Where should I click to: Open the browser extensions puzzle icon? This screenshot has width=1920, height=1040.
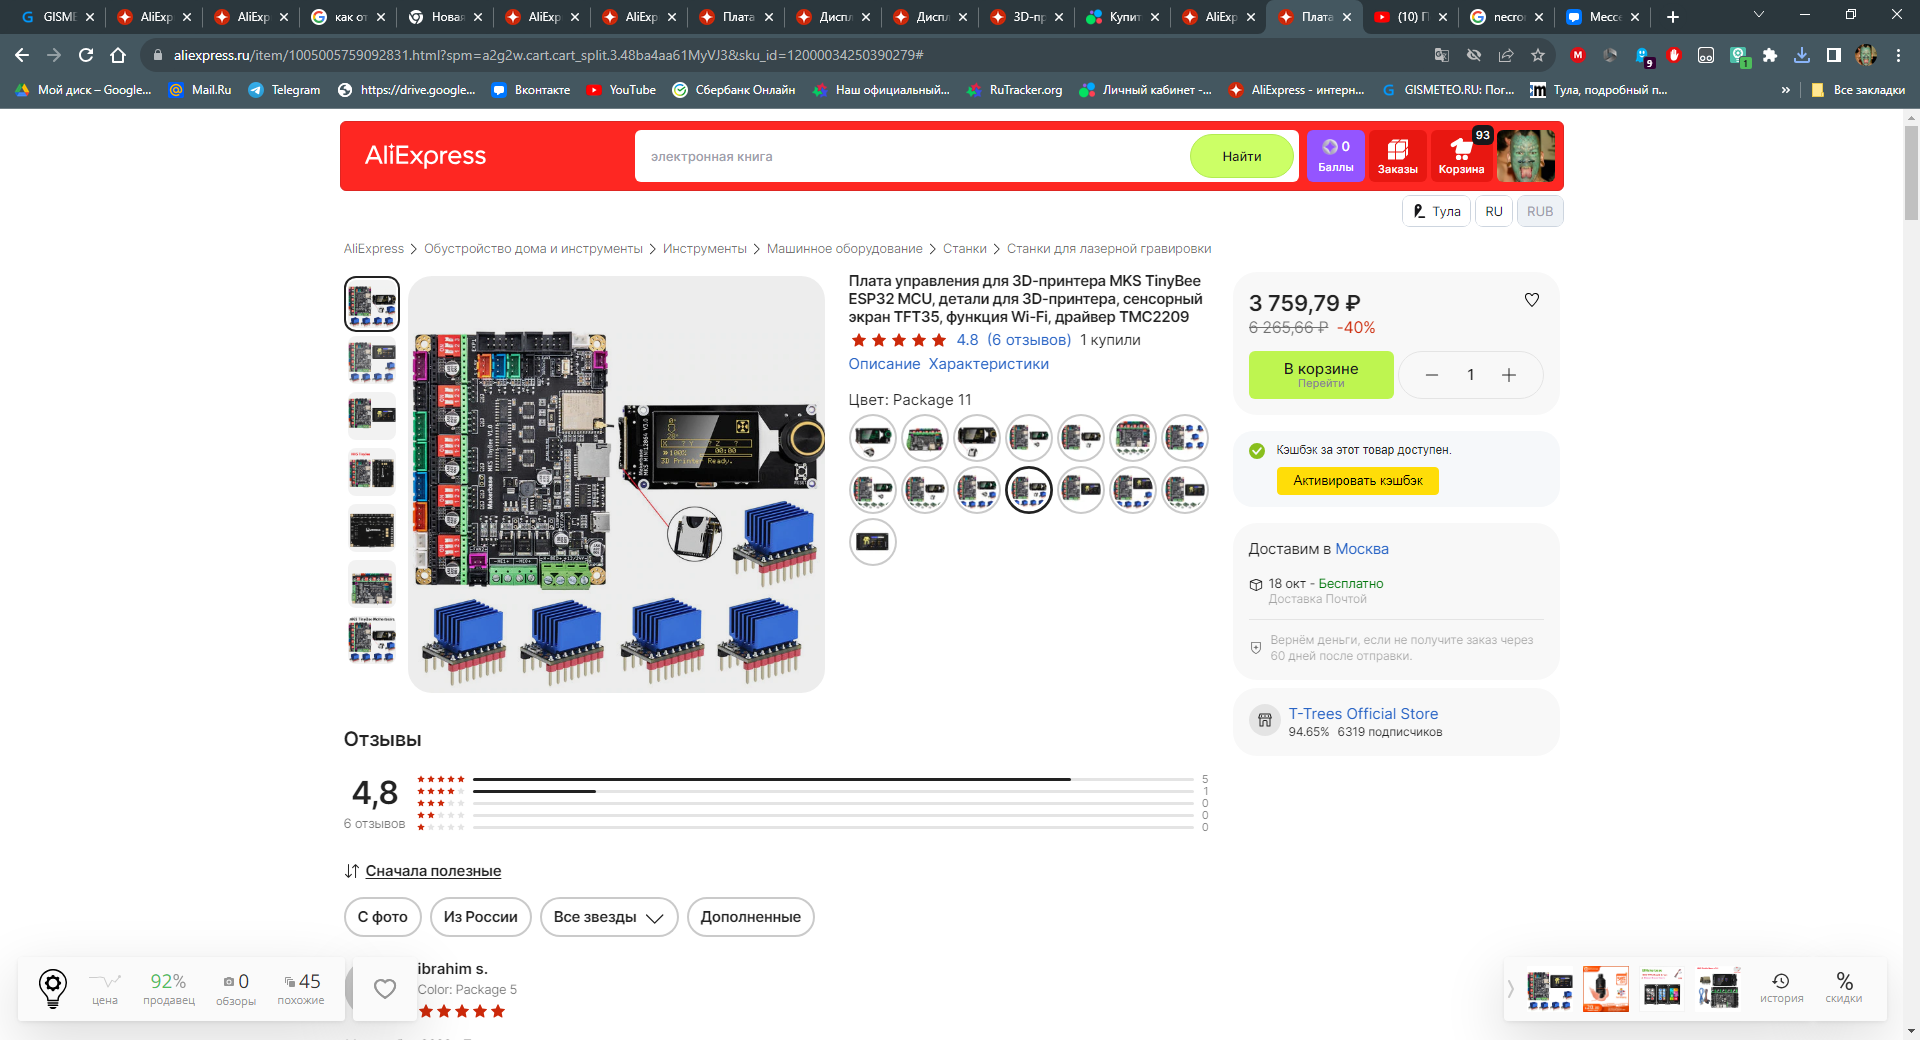click(1770, 55)
